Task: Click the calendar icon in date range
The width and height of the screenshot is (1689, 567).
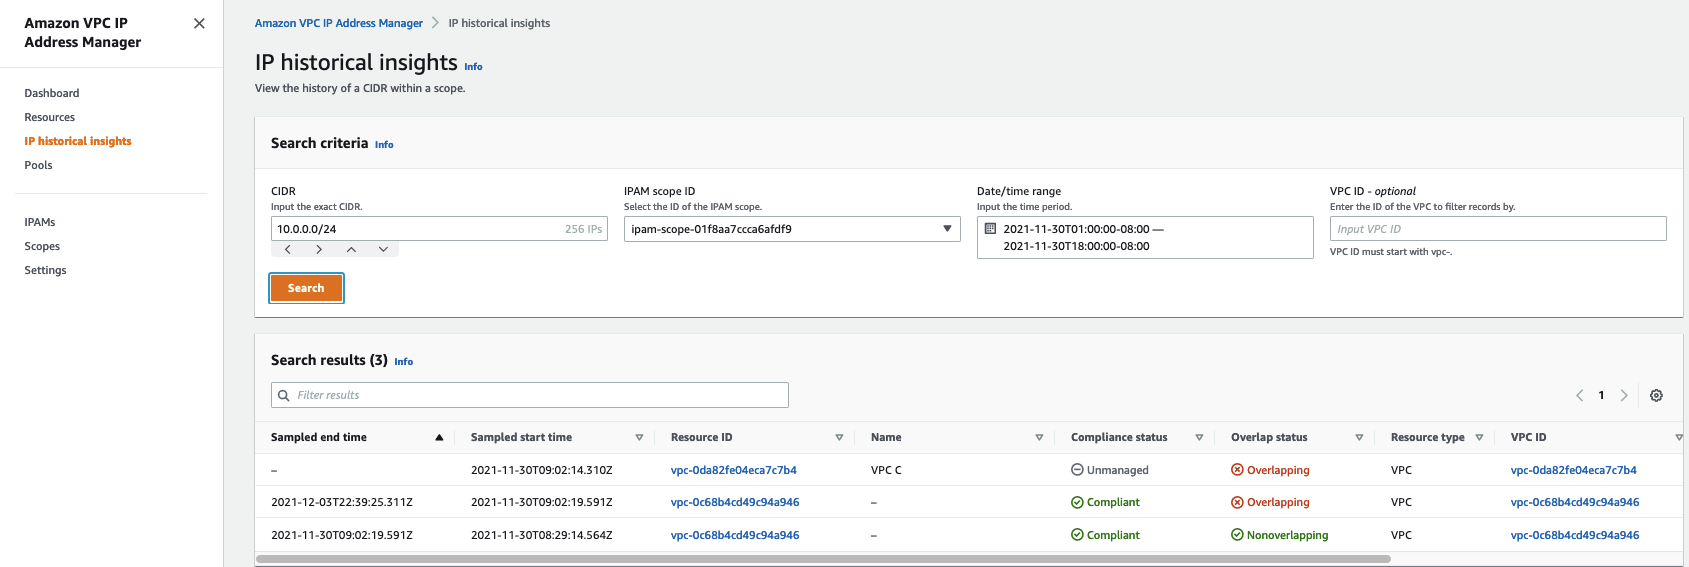Action: tap(991, 229)
